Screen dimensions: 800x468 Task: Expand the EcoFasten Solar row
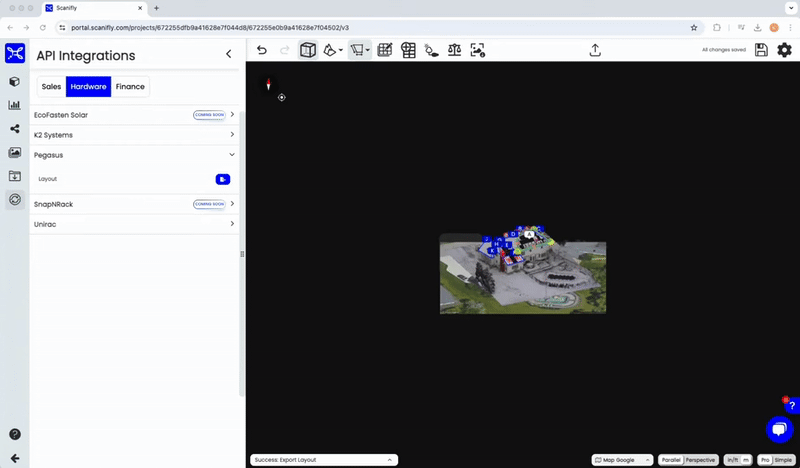(134, 115)
